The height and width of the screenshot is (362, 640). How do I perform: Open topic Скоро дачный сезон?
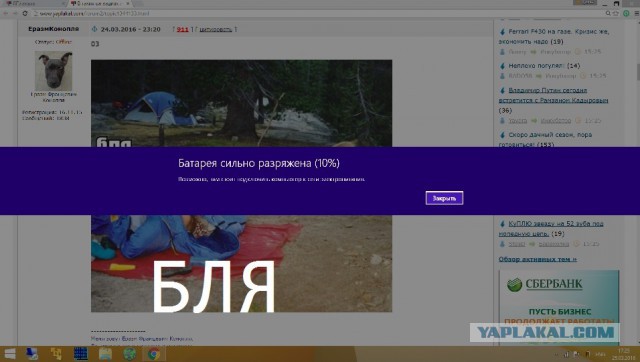[x=545, y=140]
